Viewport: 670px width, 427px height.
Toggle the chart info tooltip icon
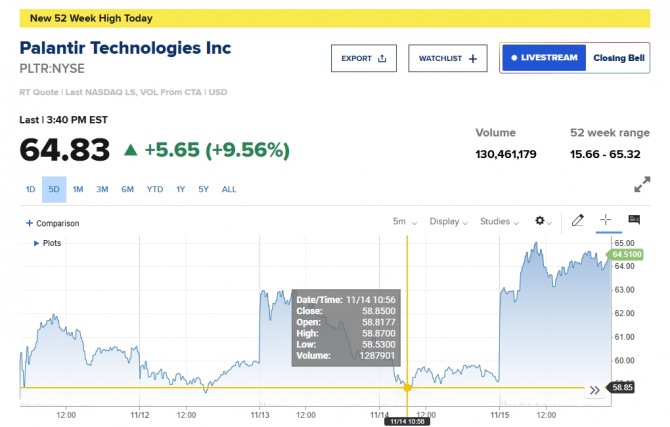(x=634, y=221)
